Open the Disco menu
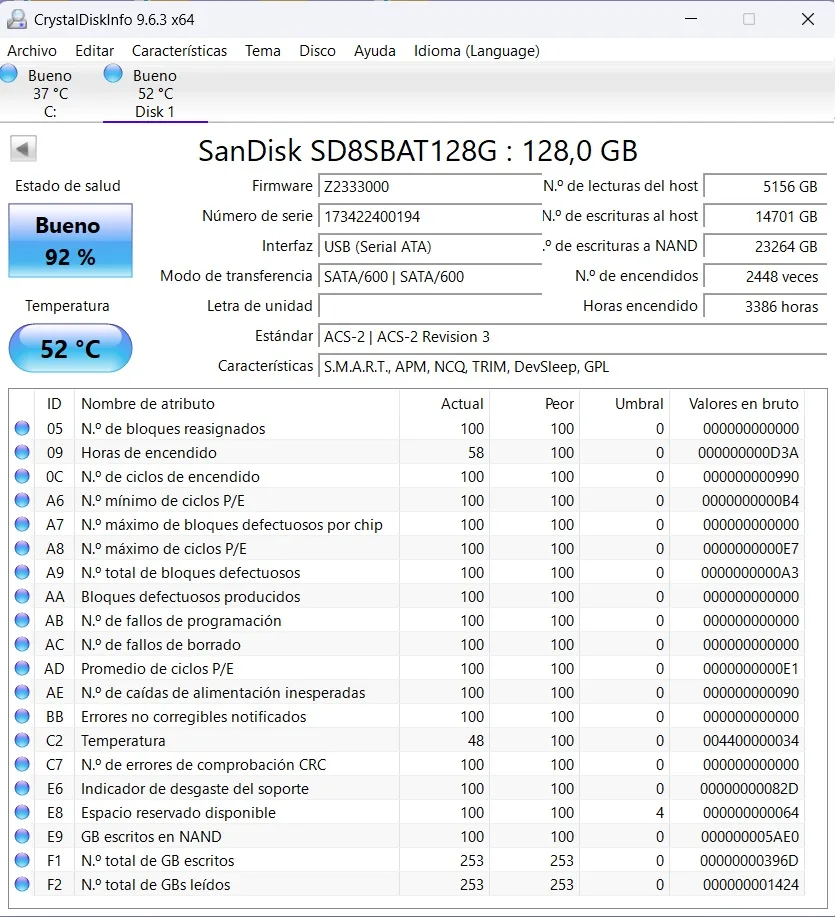This screenshot has height=917, width=835. click(317, 51)
